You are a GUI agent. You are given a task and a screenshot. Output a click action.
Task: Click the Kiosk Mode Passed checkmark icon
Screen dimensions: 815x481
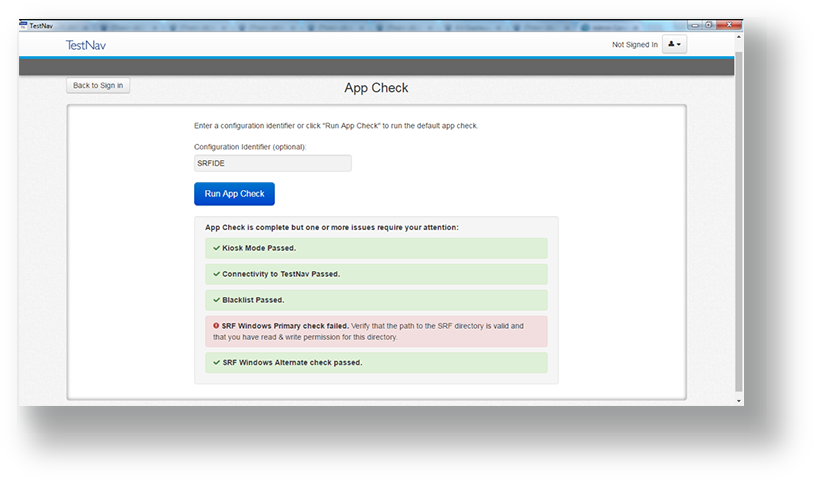(x=215, y=248)
